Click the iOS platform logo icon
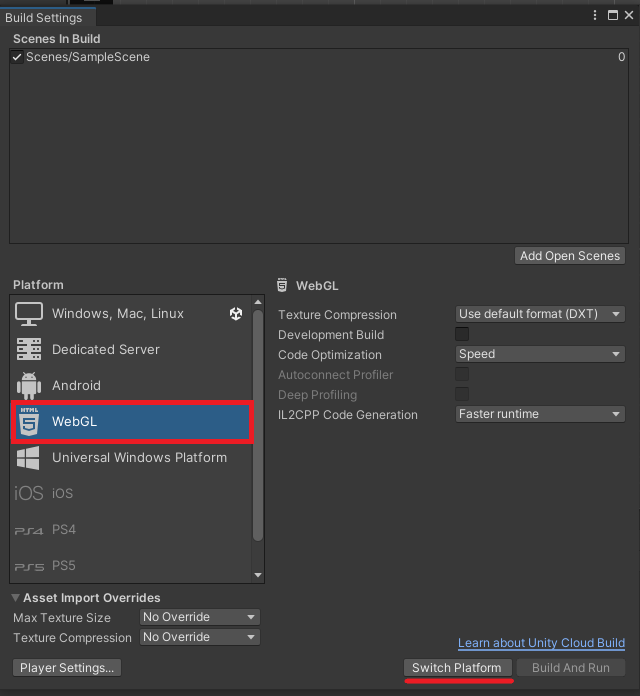The image size is (640, 696). coord(29,493)
